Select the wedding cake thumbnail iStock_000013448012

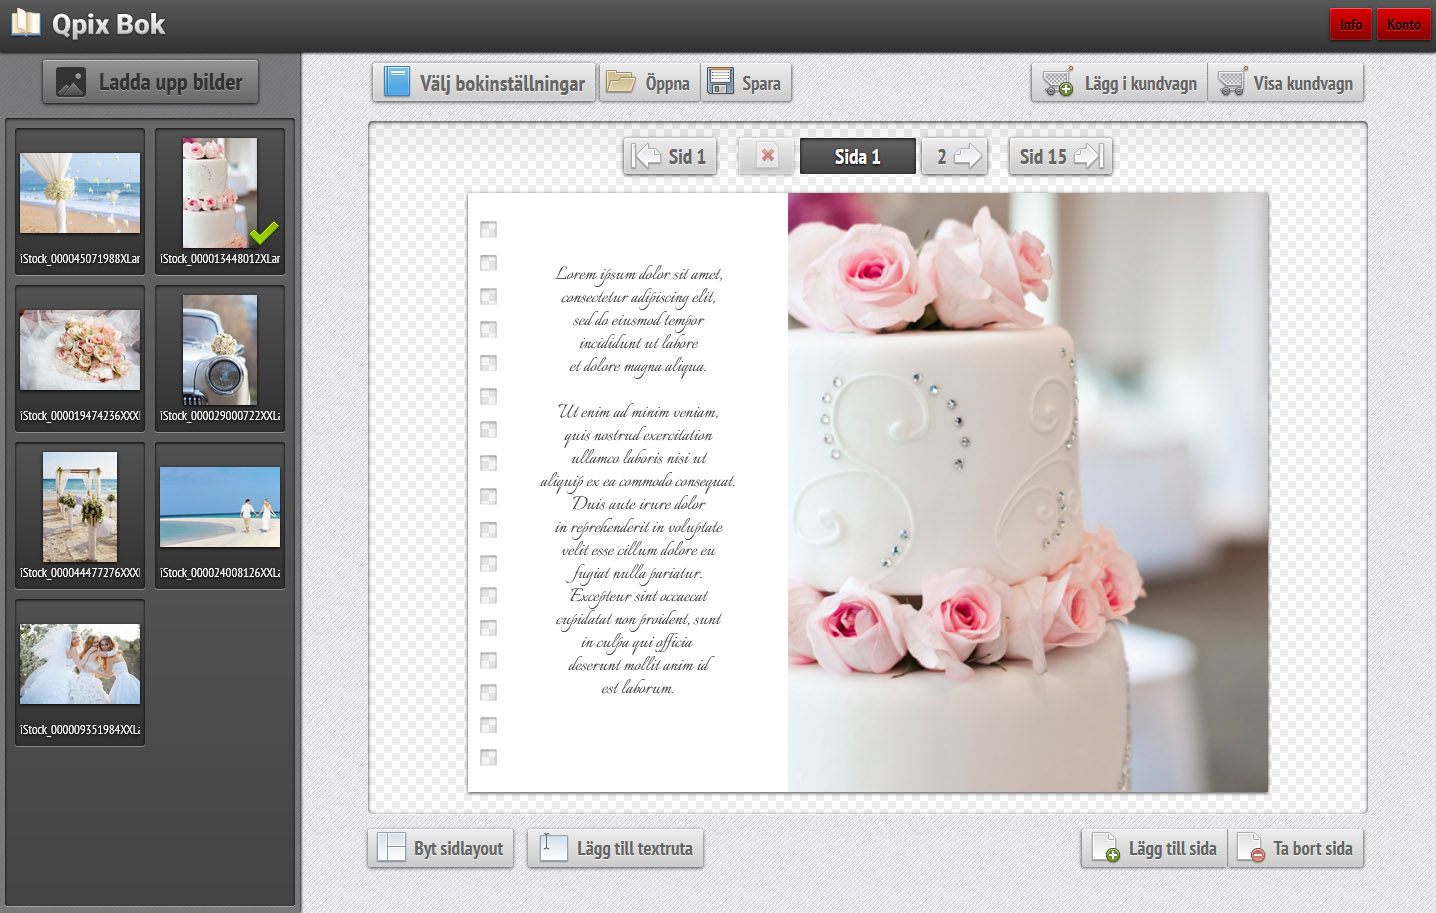coord(220,200)
